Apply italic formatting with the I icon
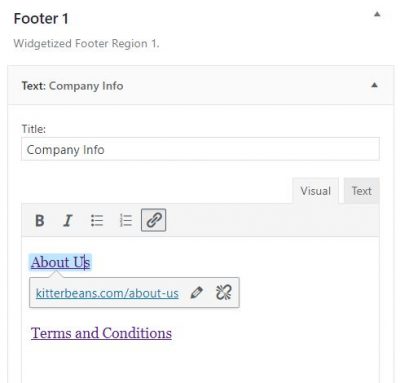Viewport: 400px width, 383px height. point(68,220)
